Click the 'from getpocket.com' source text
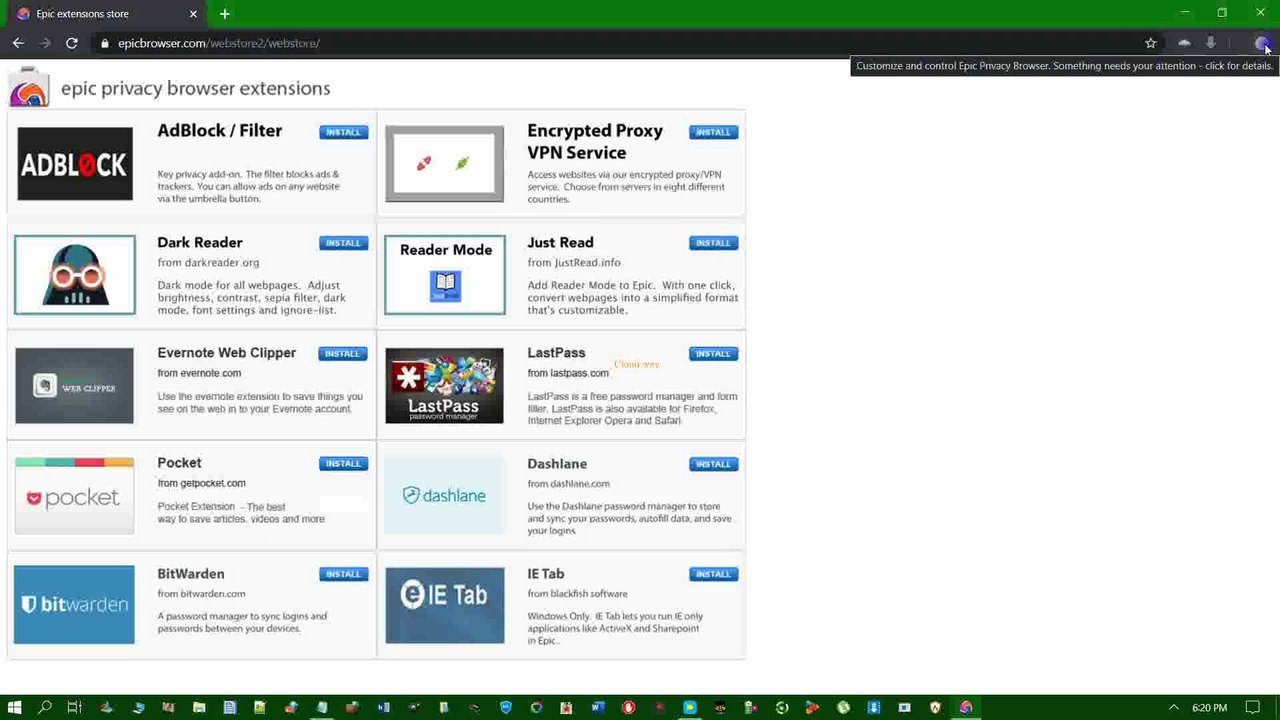 [201, 483]
